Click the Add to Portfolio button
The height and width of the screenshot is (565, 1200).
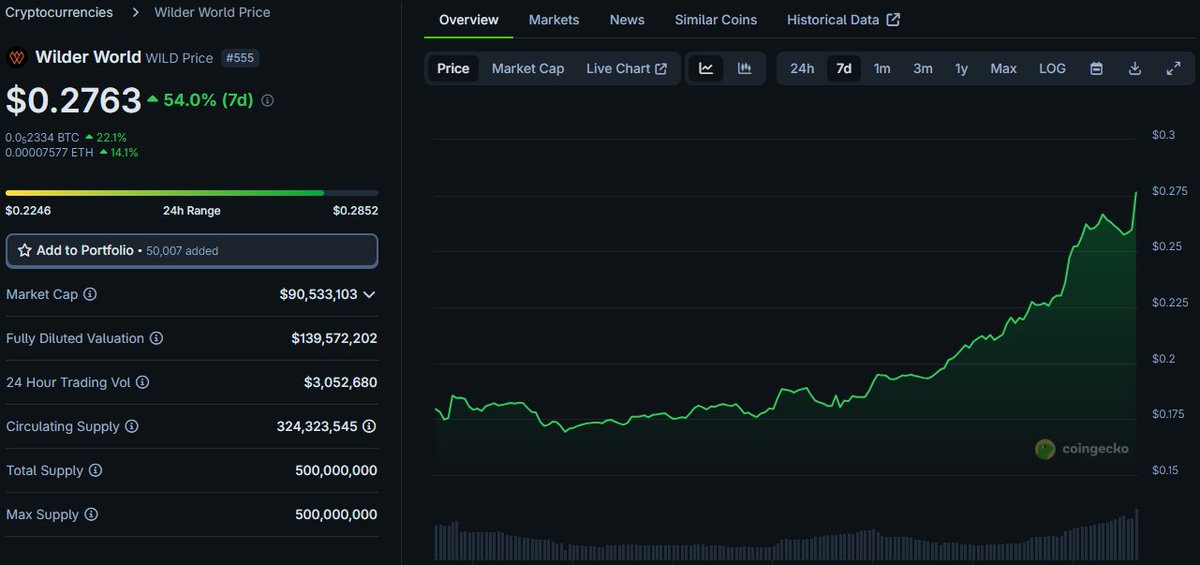pos(192,251)
